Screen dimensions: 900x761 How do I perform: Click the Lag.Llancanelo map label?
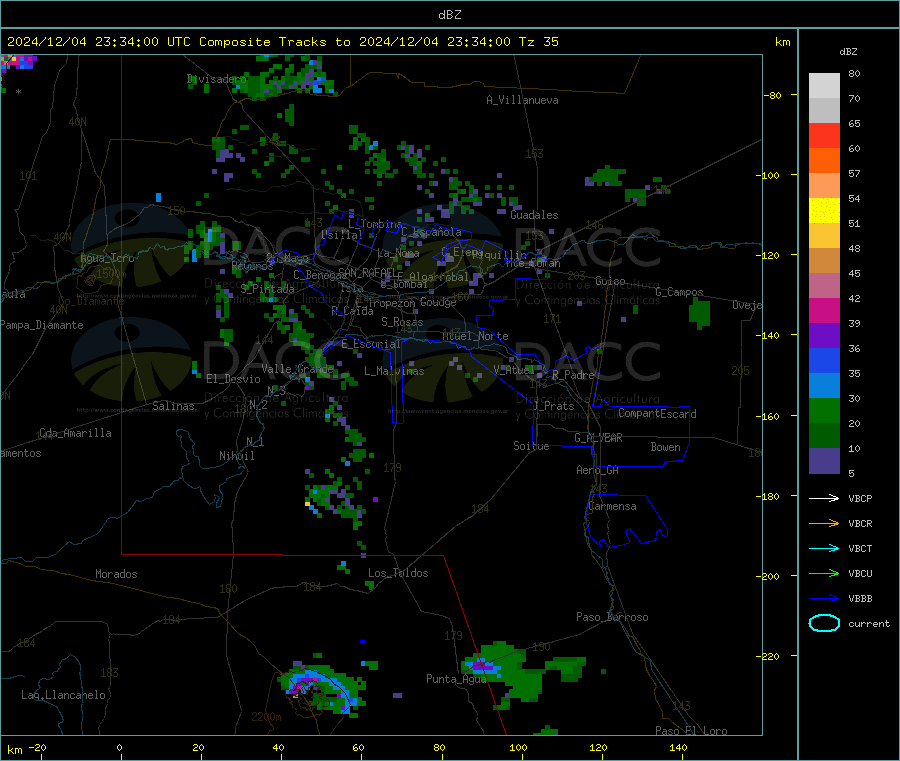(x=63, y=695)
